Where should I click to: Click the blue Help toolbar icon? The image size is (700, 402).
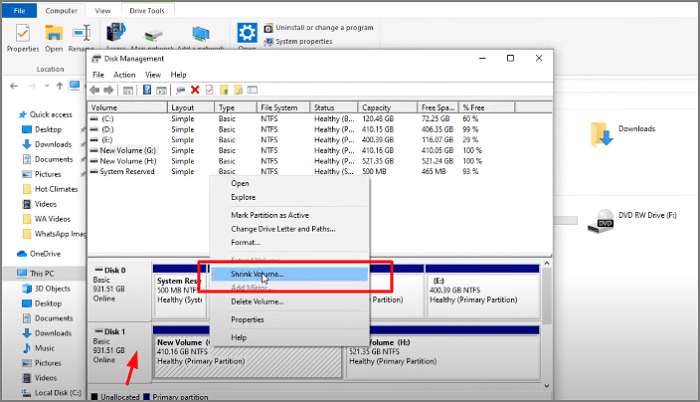147,90
